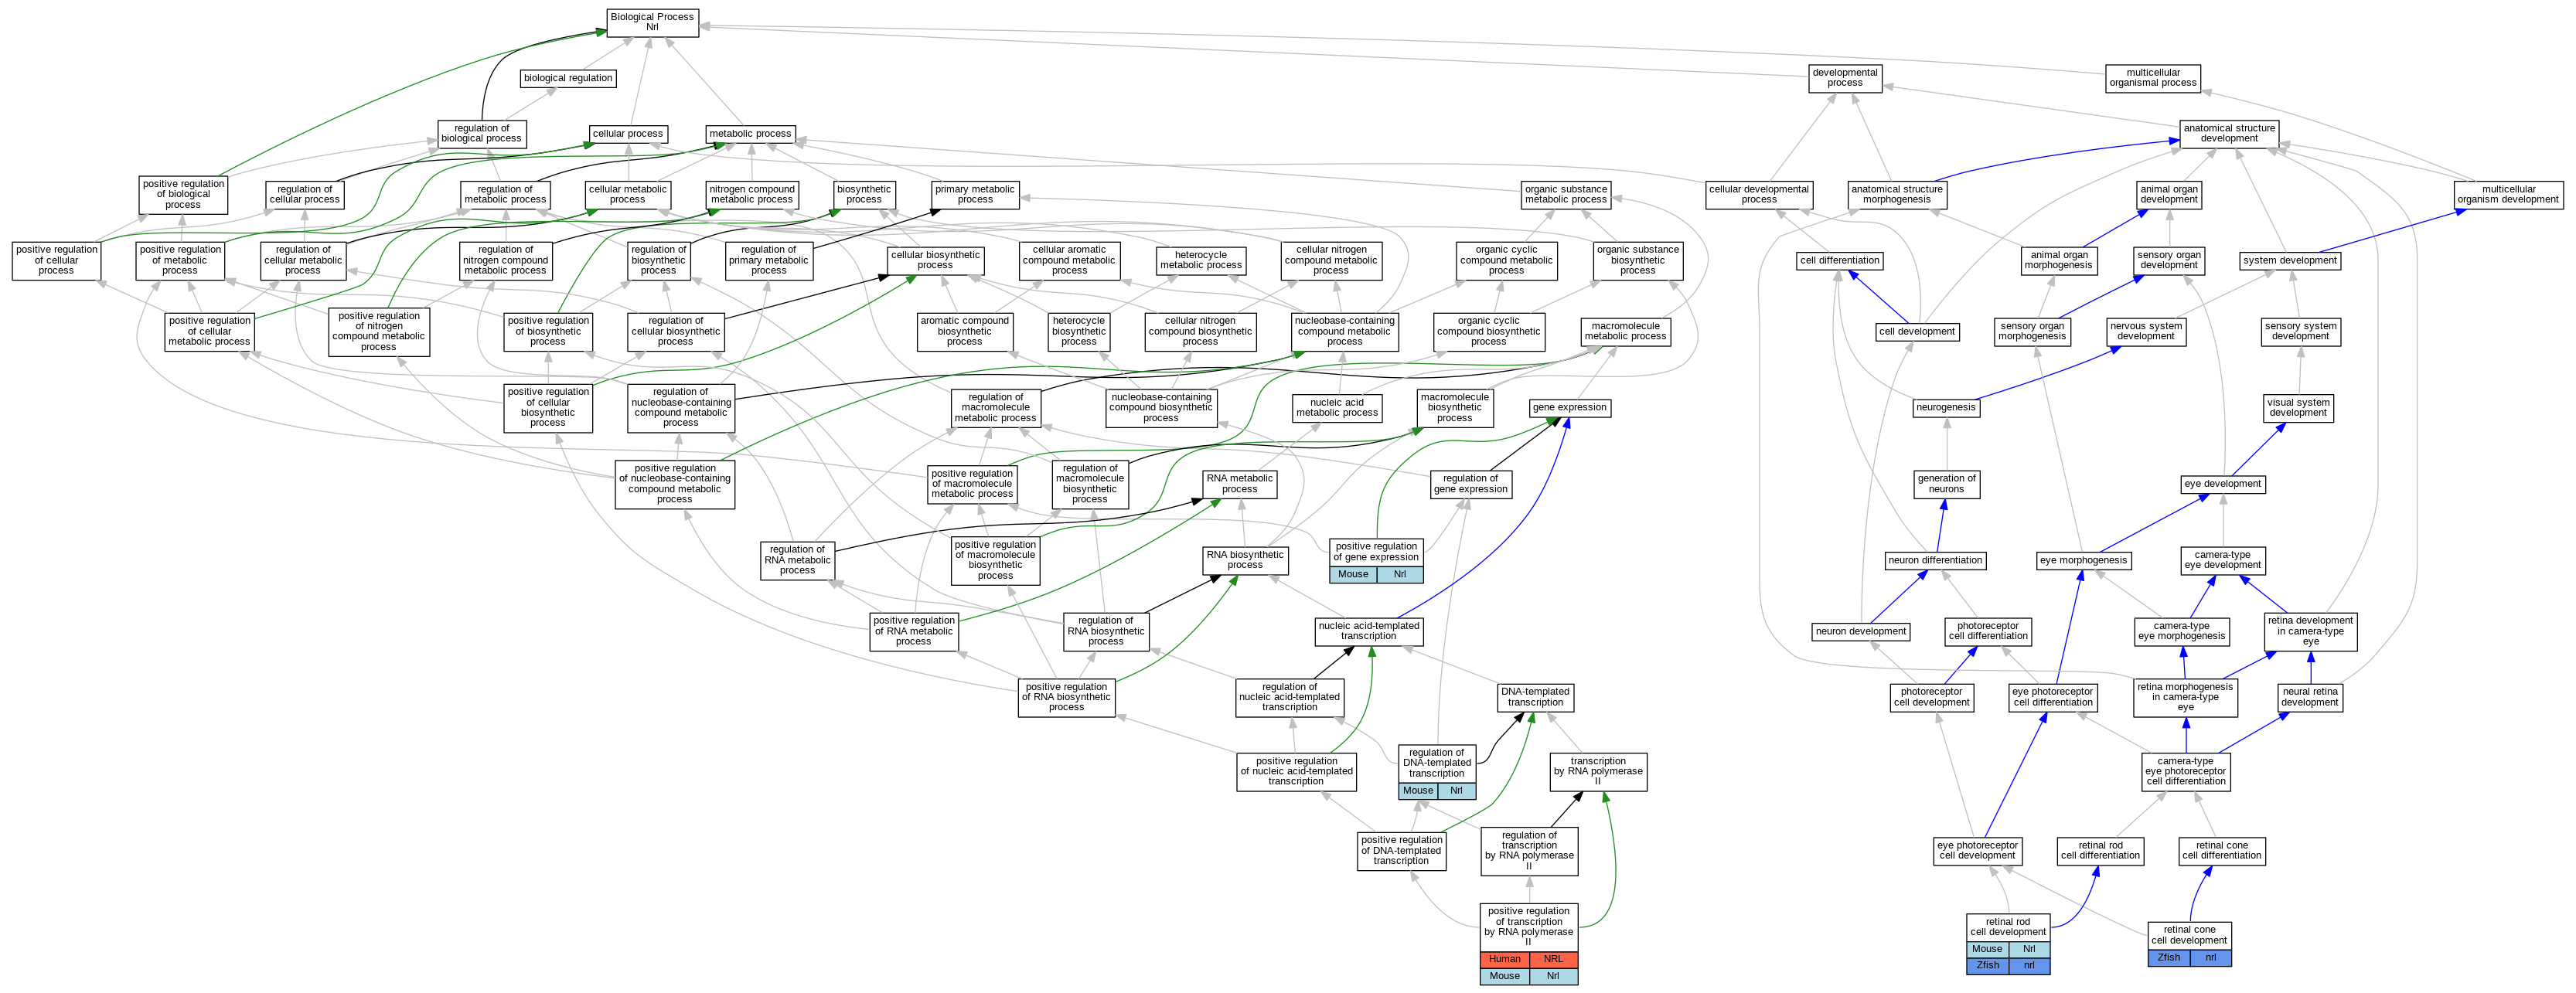Click the 'camera-type eye development' node
The width and height of the screenshot is (2576, 993).
[2222, 560]
